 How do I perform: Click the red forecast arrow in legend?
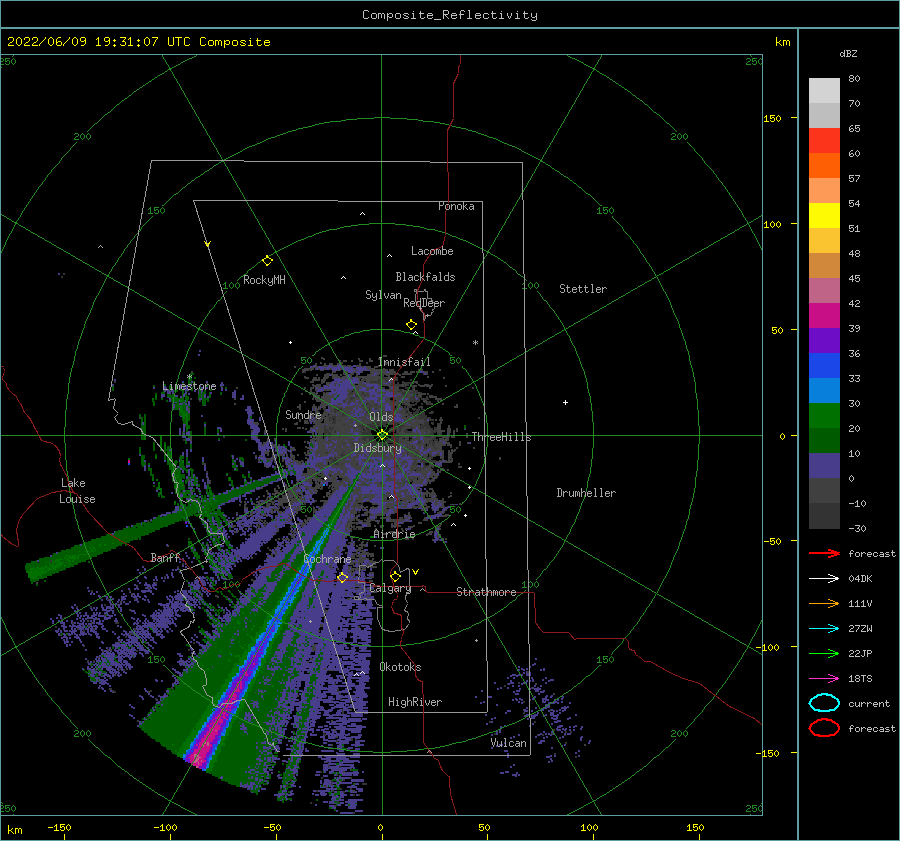[824, 553]
